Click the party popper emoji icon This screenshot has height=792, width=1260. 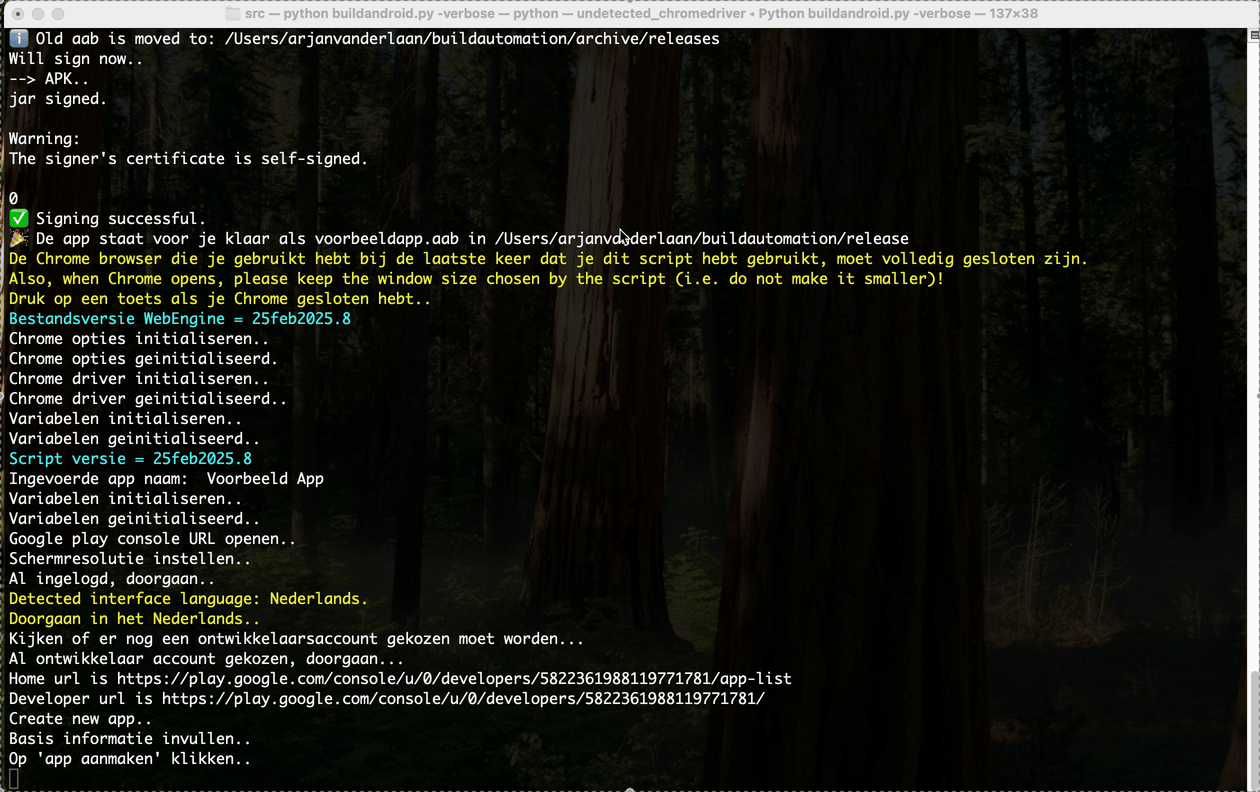18,239
